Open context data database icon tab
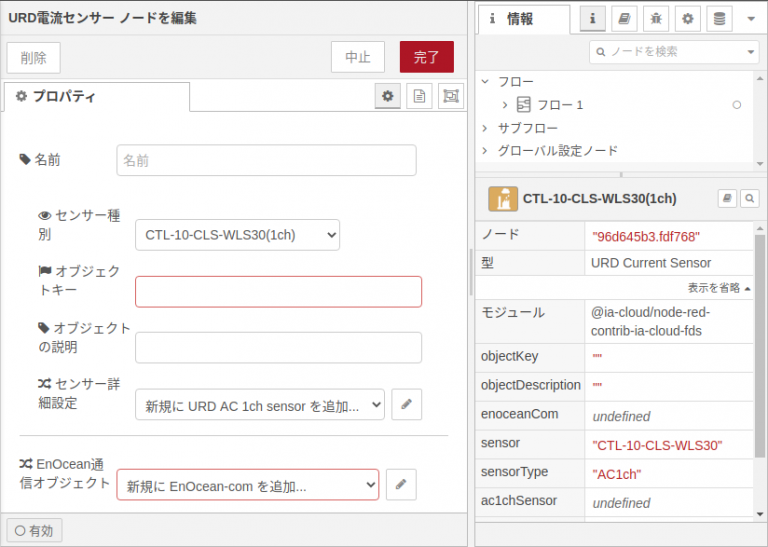Viewport: 768px width, 547px height. 718,19
